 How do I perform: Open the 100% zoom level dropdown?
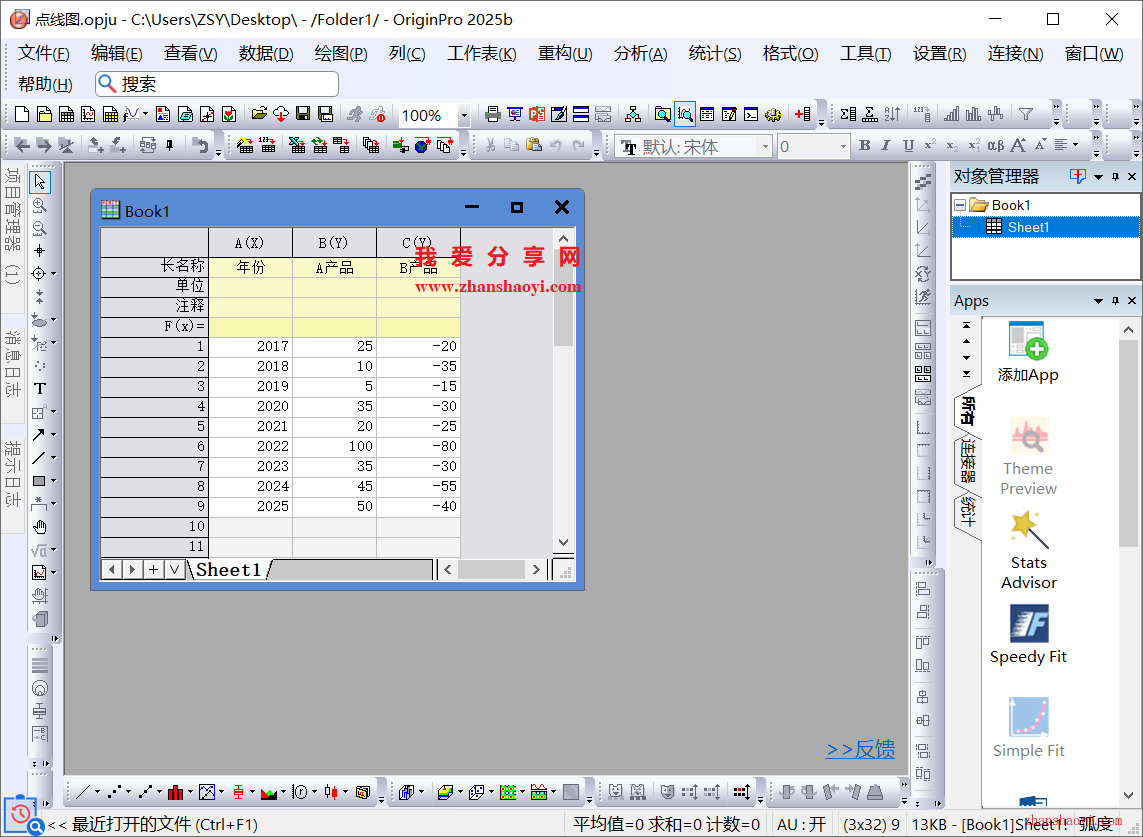464,116
